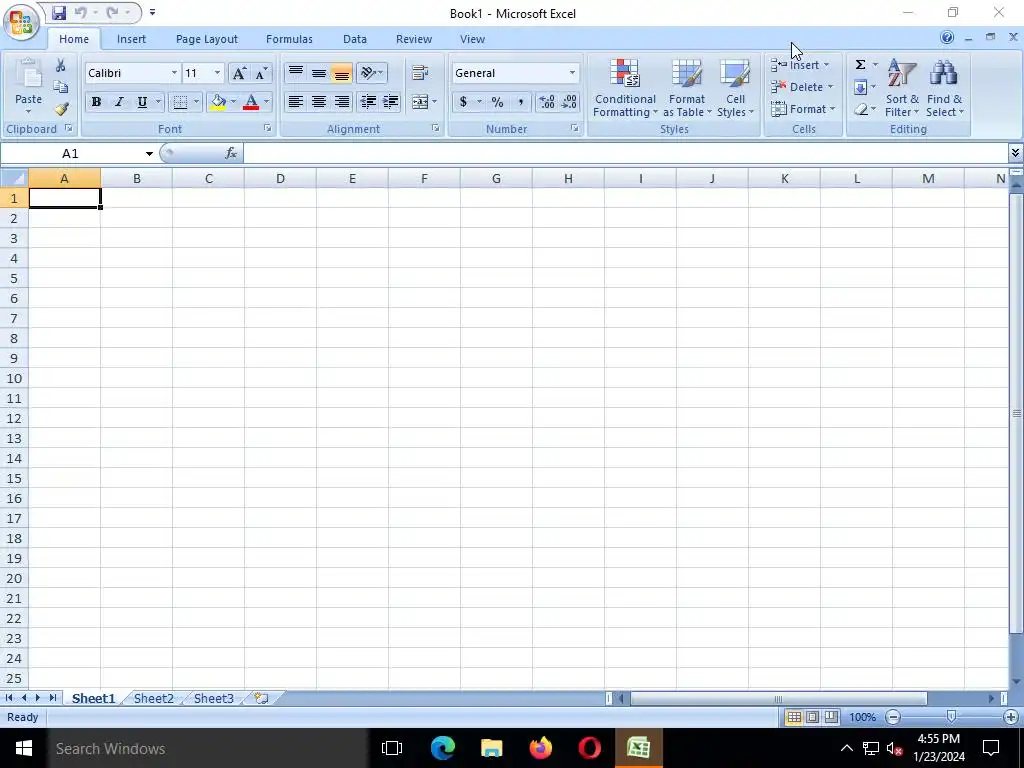This screenshot has width=1024, height=768.
Task: Switch to Page Layout view in status bar
Action: click(x=812, y=717)
